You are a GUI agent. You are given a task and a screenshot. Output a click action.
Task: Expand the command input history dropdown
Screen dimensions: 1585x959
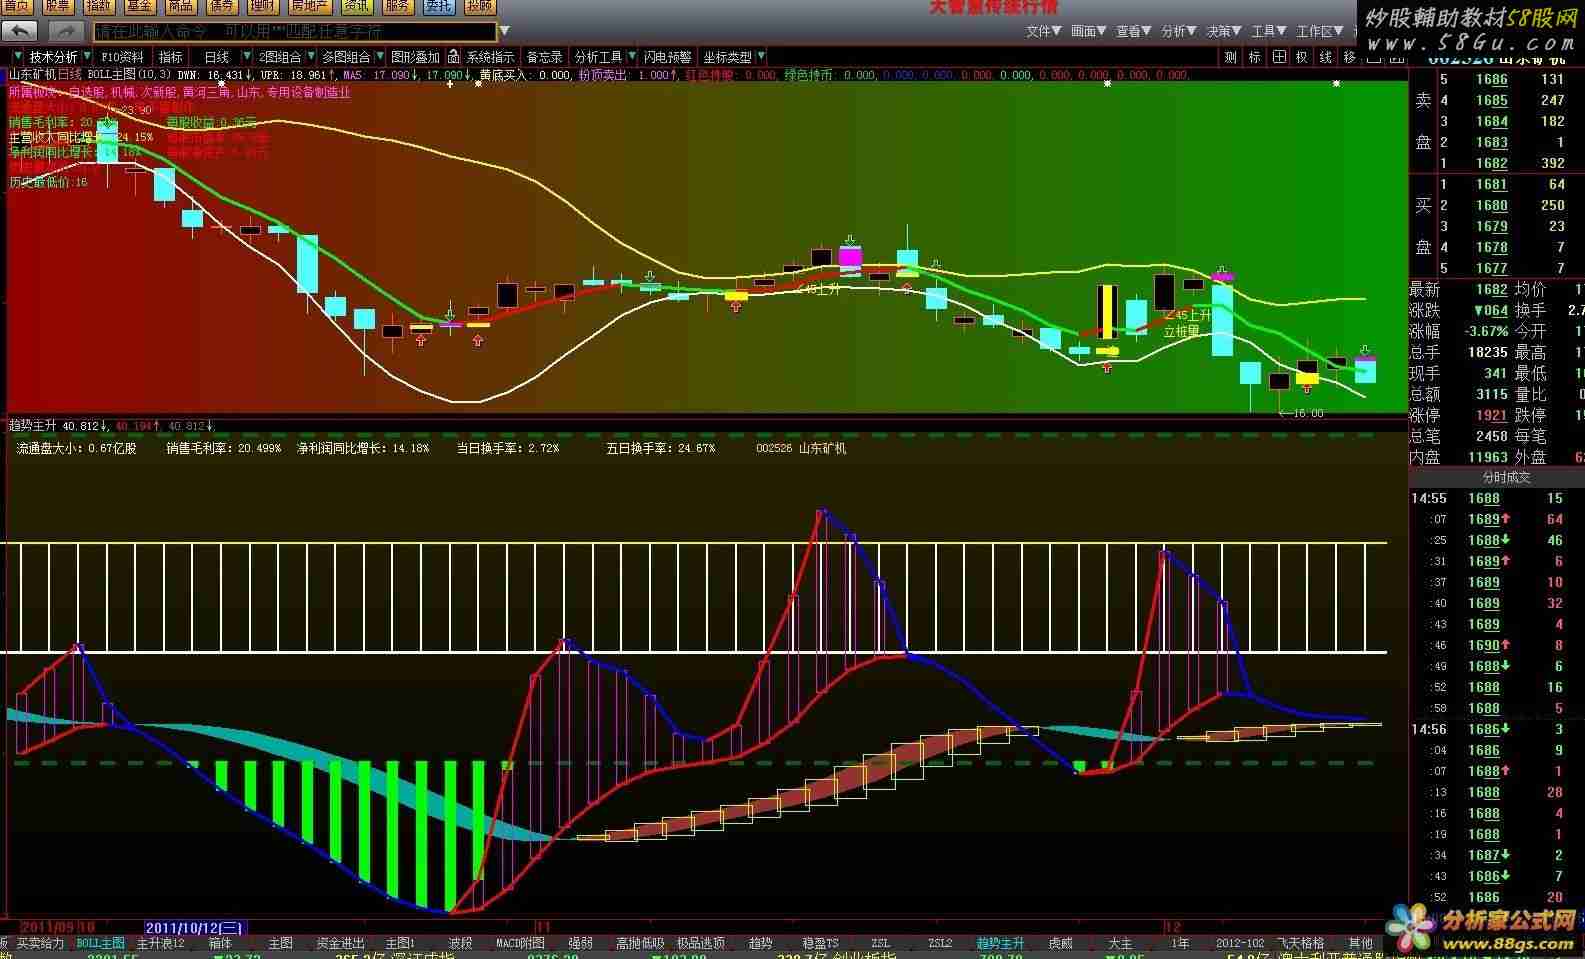pyautogui.click(x=505, y=31)
